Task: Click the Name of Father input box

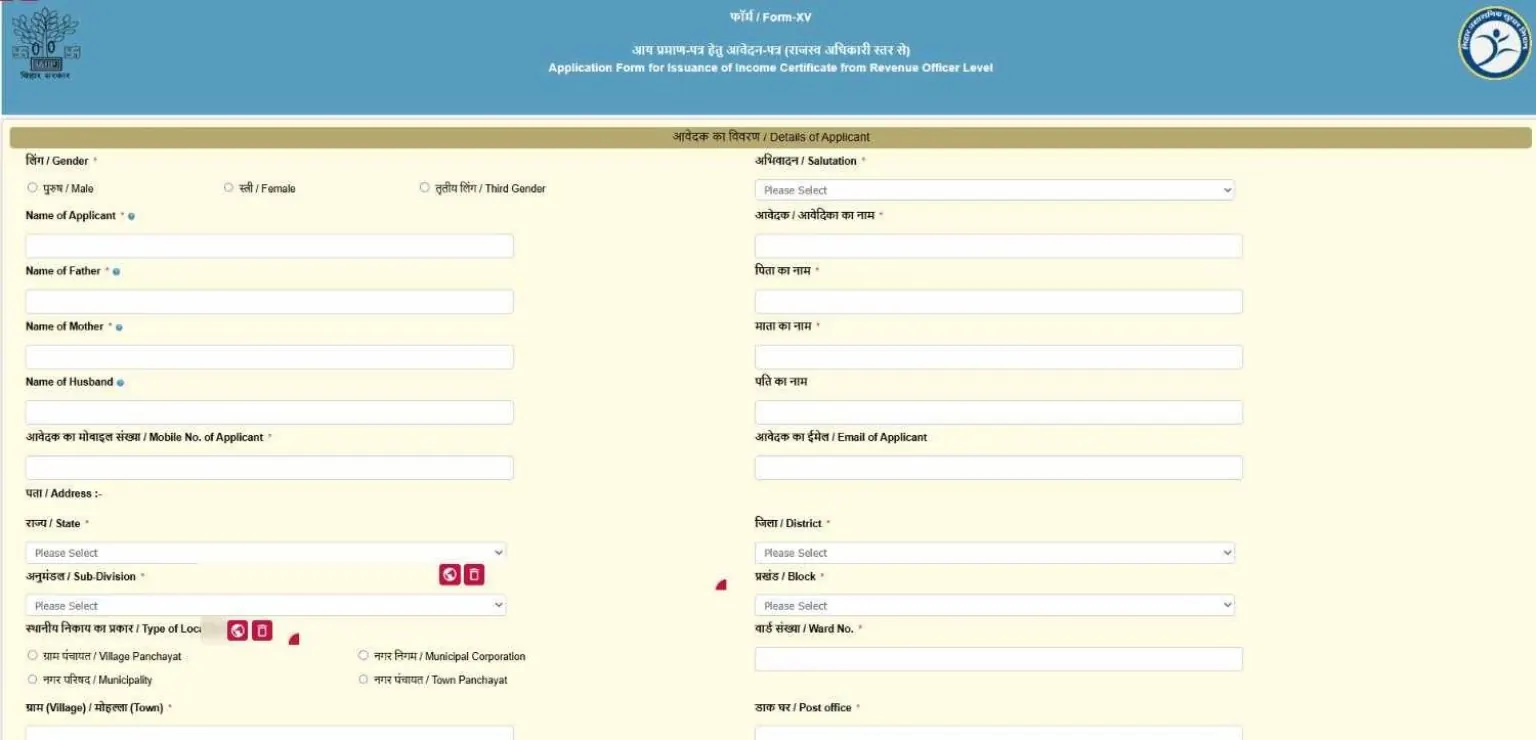Action: 270,302
